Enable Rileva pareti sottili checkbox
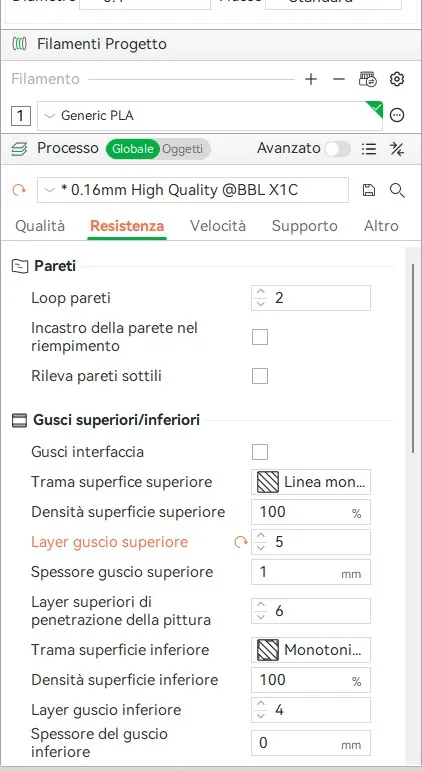 pos(260,377)
